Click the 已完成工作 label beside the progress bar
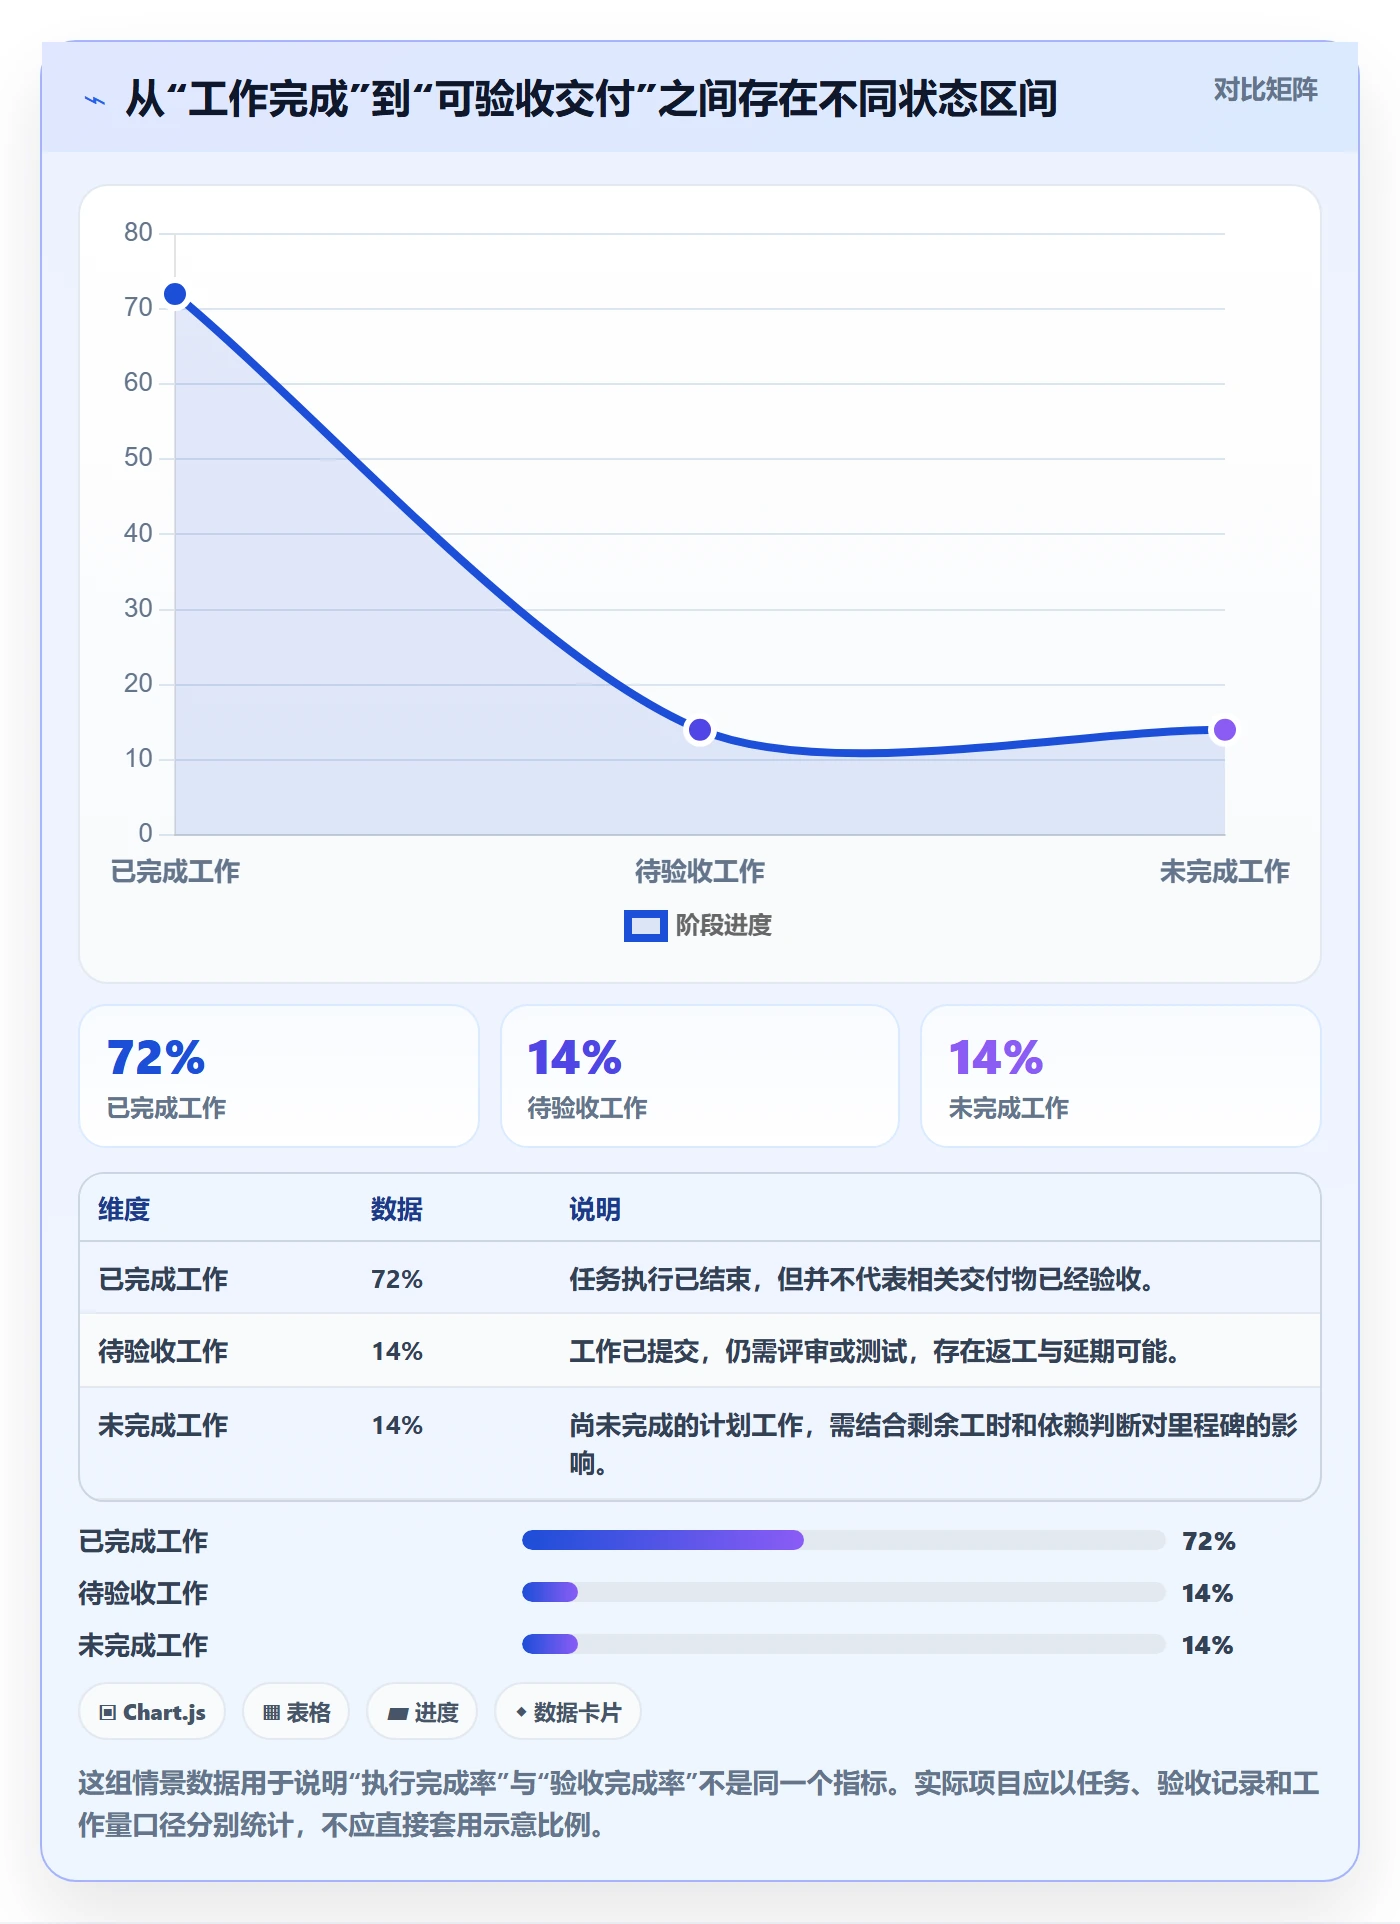 click(143, 1541)
